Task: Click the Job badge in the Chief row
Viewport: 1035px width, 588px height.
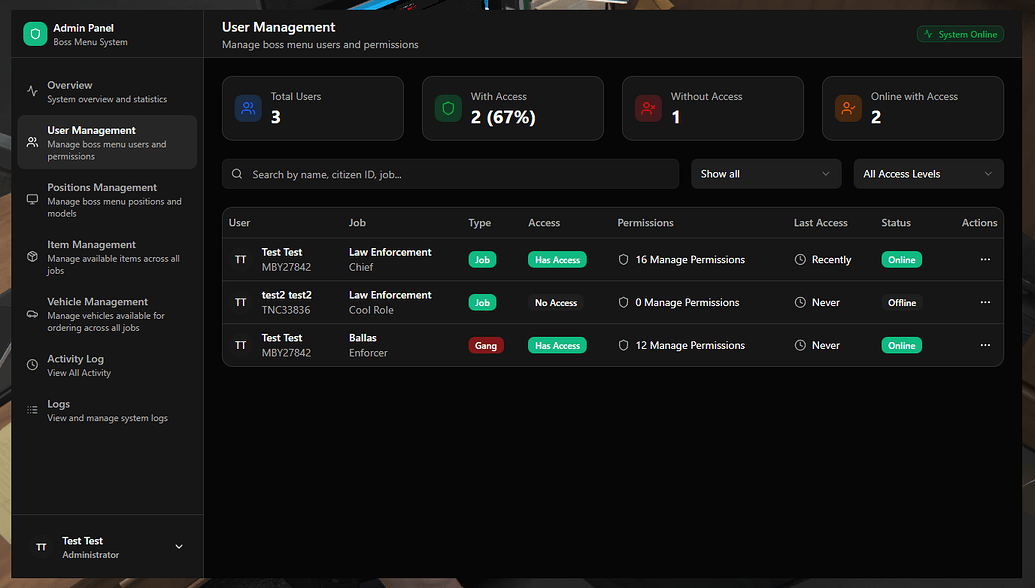Action: pos(483,259)
